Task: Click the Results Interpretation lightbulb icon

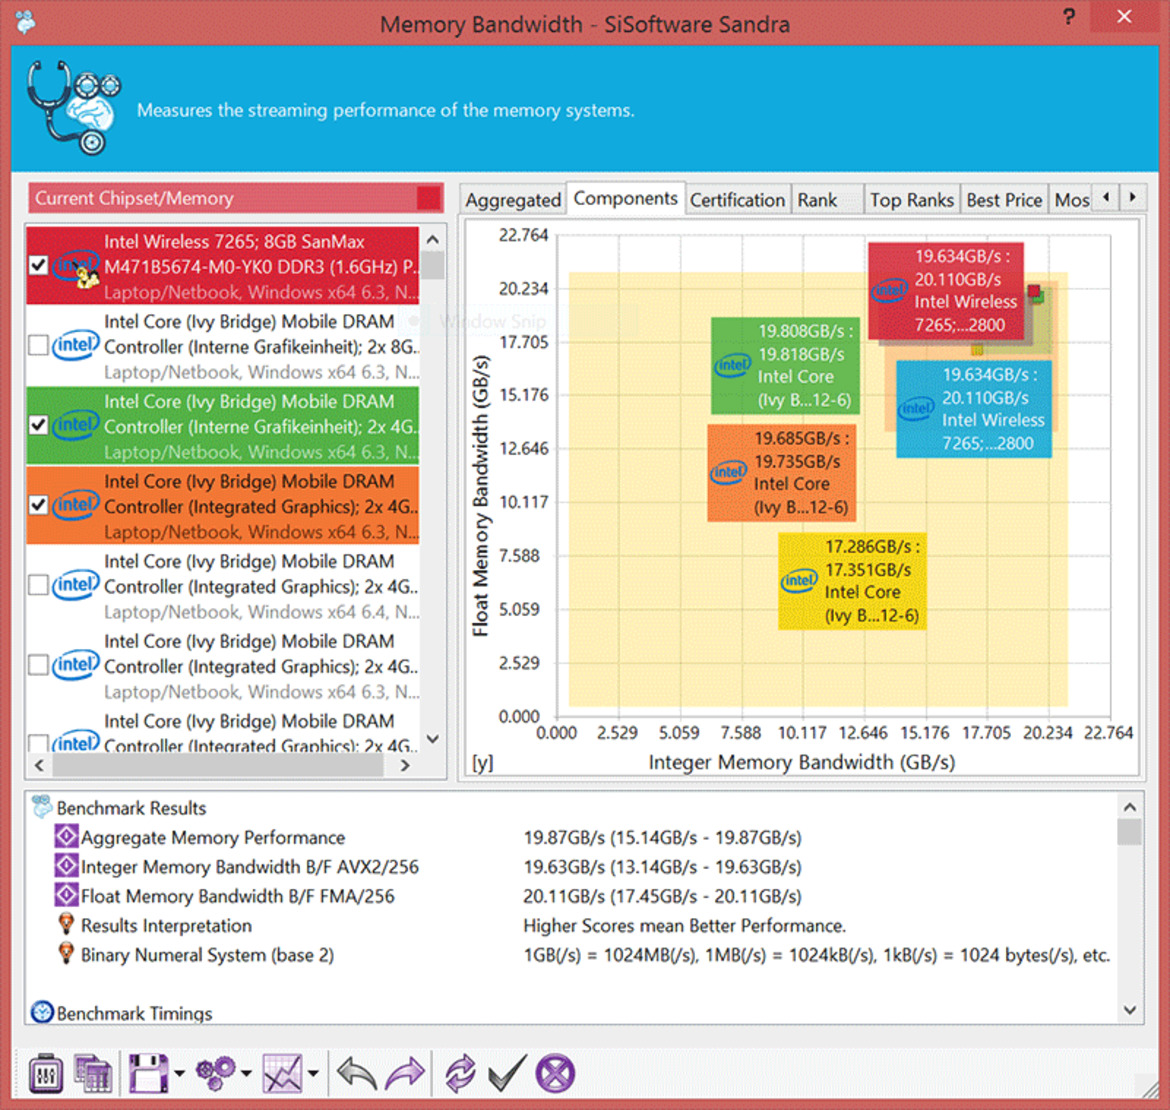Action: [66, 924]
